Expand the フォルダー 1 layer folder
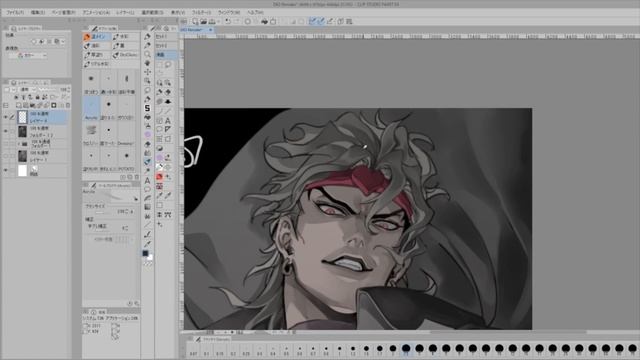The image size is (640, 360). tap(19, 144)
